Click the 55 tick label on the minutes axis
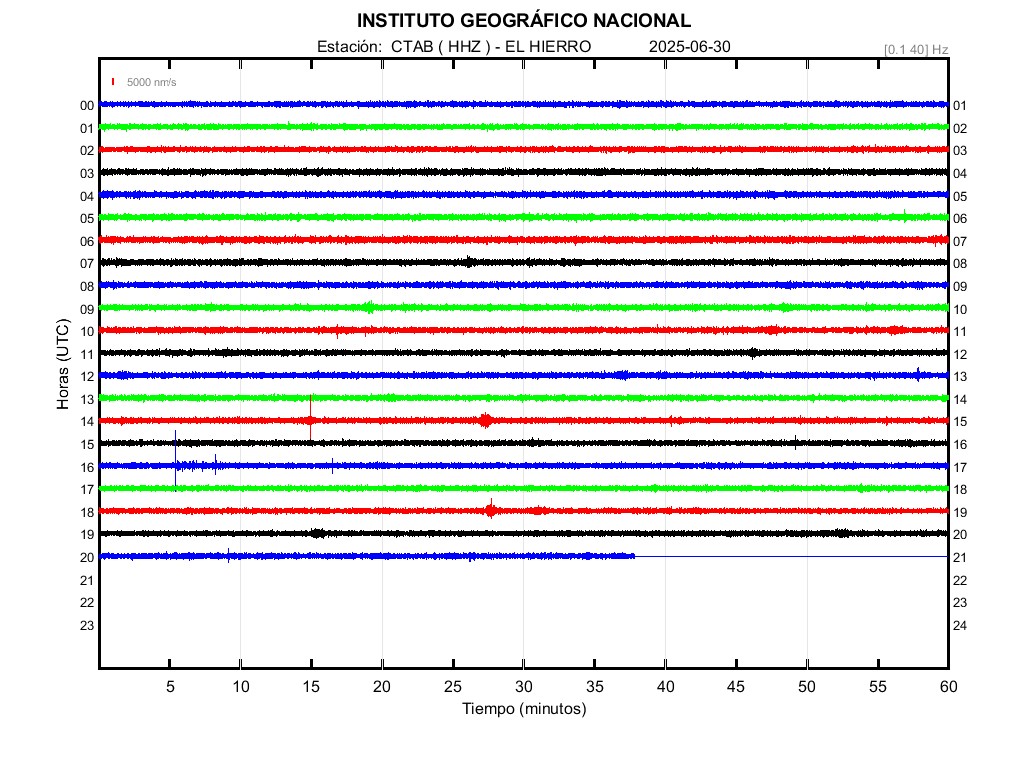 878,687
